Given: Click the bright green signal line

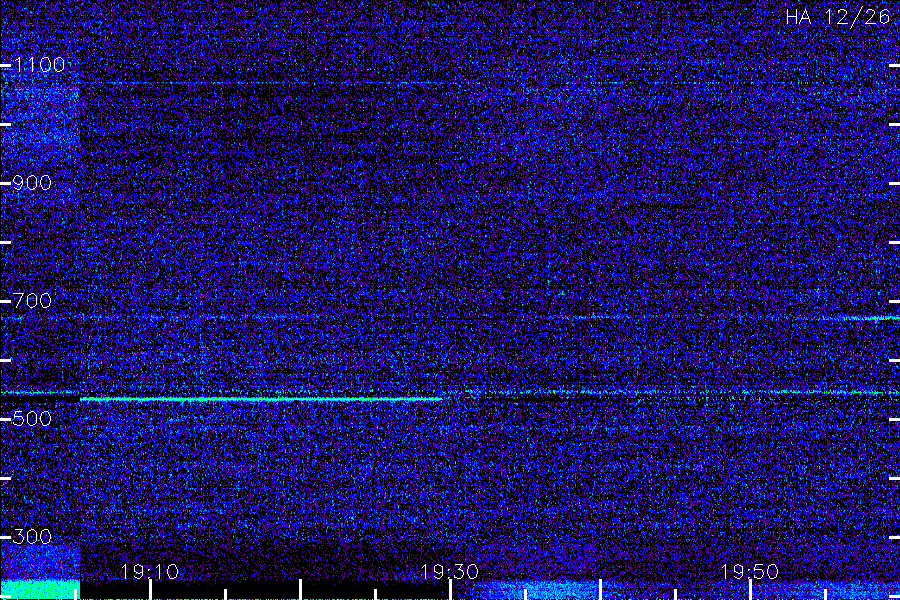Looking at the screenshot, I should click(261, 398).
